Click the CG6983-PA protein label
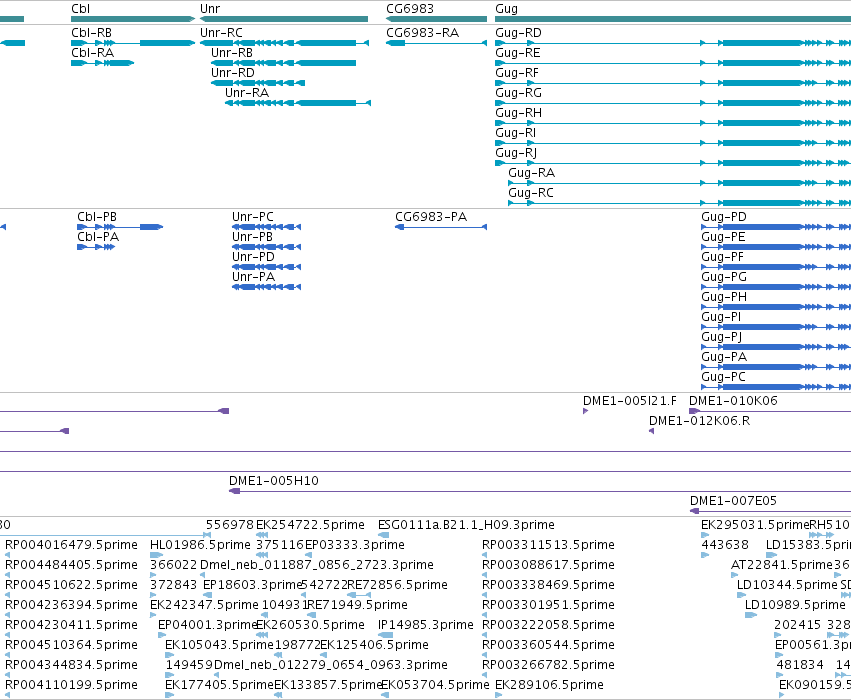The height and width of the screenshot is (700, 851). tap(431, 217)
